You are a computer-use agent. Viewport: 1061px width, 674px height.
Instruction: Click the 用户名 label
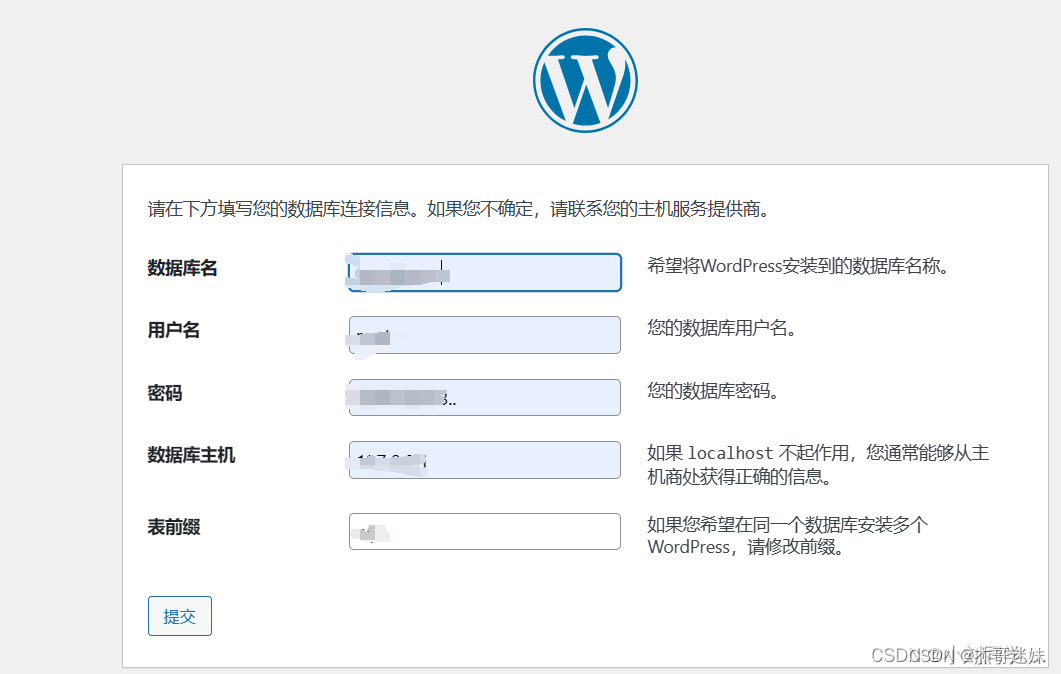coord(174,330)
